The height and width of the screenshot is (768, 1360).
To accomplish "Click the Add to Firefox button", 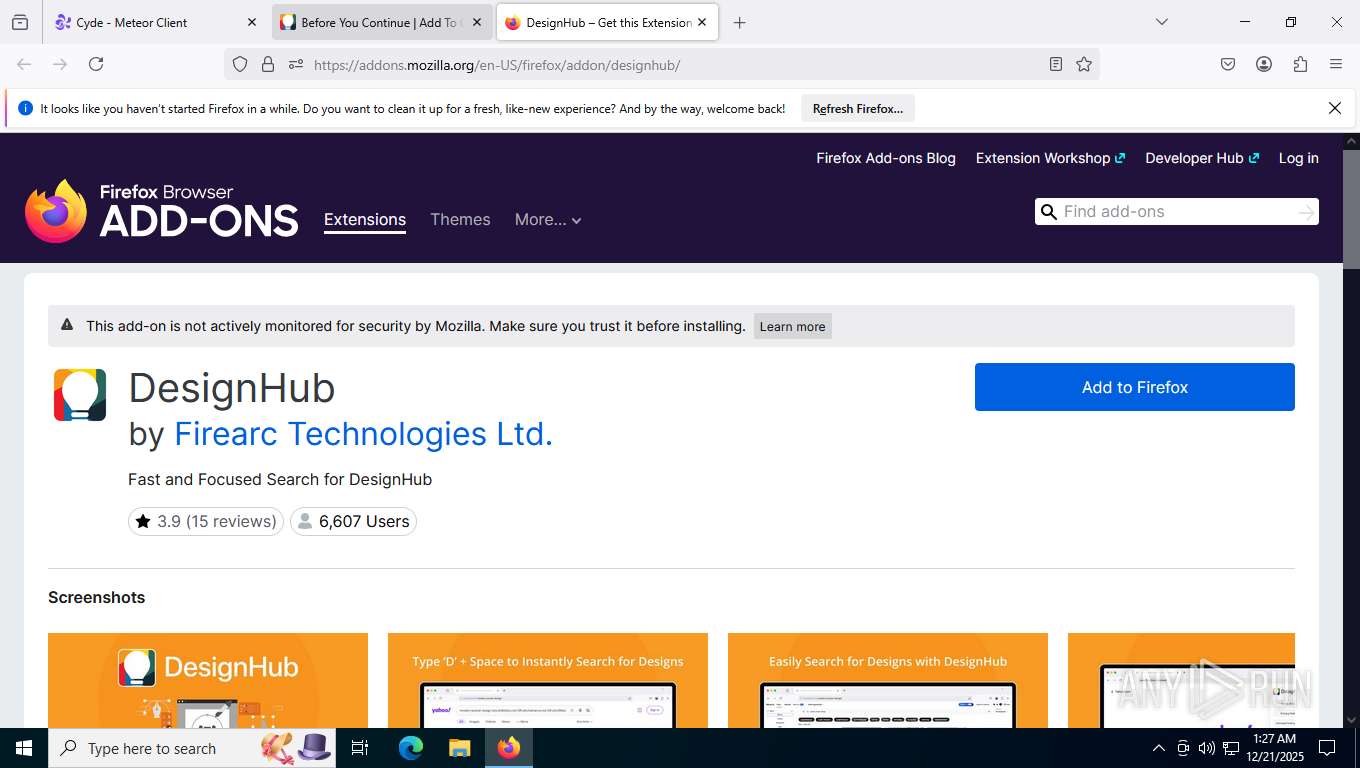I will [1134, 387].
